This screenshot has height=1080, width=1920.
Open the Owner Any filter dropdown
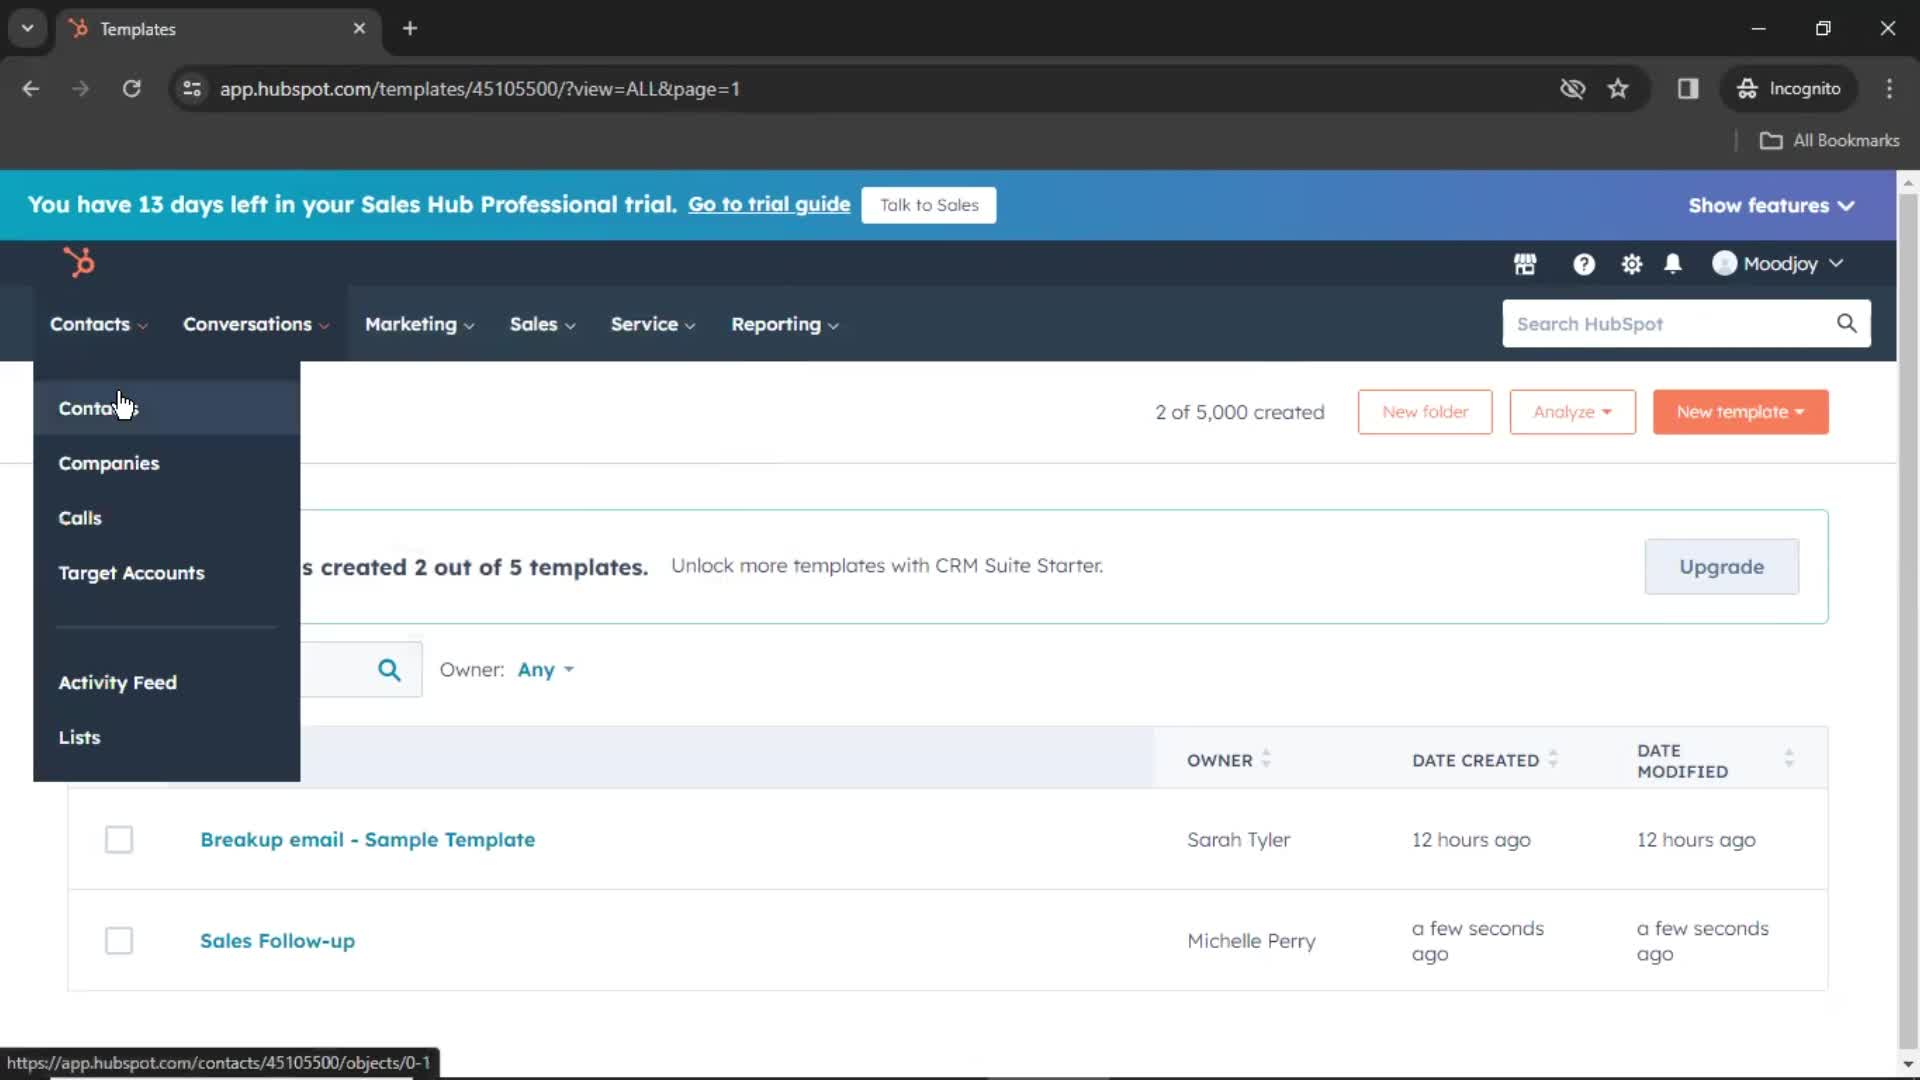point(545,670)
